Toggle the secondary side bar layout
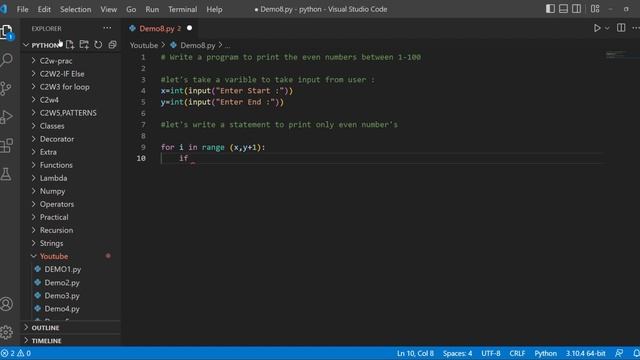This screenshot has width=640, height=360. [576, 9]
